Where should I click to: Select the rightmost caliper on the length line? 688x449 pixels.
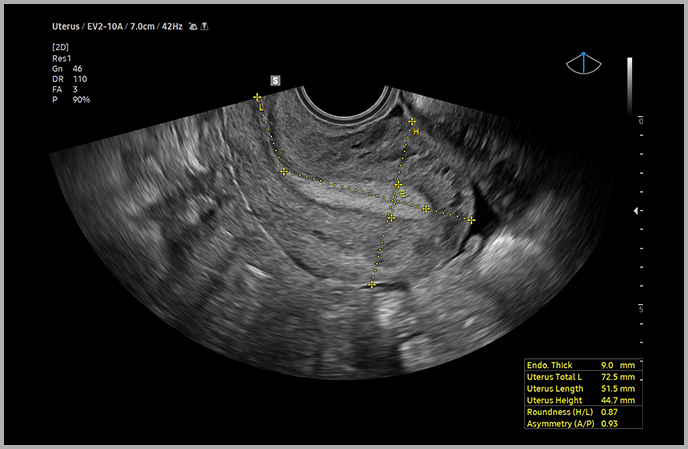pyautogui.click(x=470, y=219)
